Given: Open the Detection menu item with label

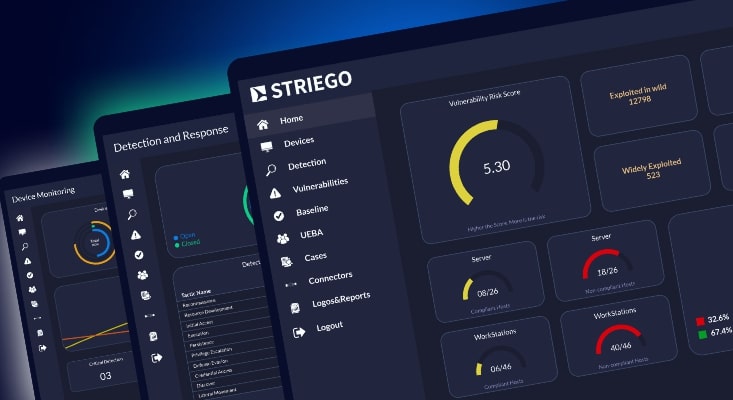Looking at the screenshot, I should 307,164.
